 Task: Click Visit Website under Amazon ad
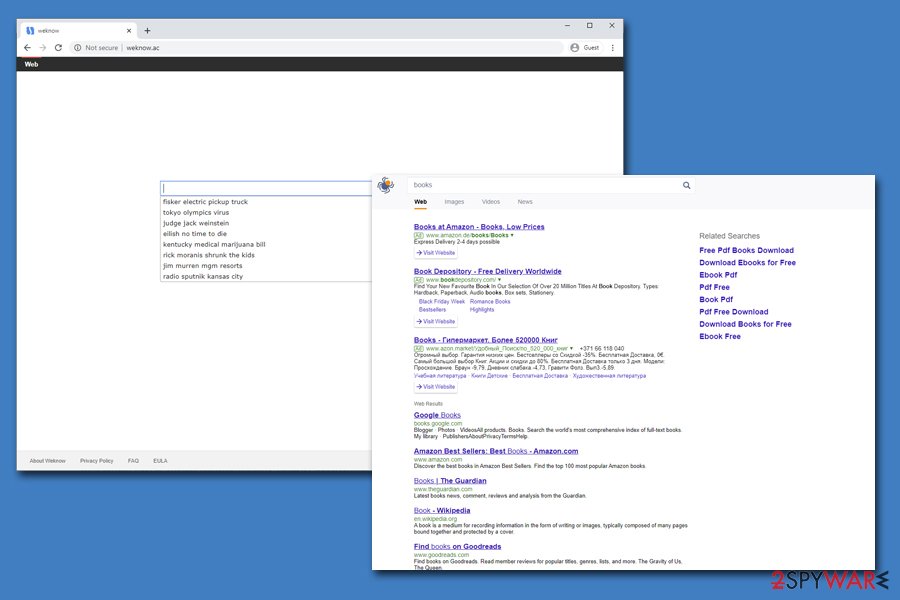[436, 253]
